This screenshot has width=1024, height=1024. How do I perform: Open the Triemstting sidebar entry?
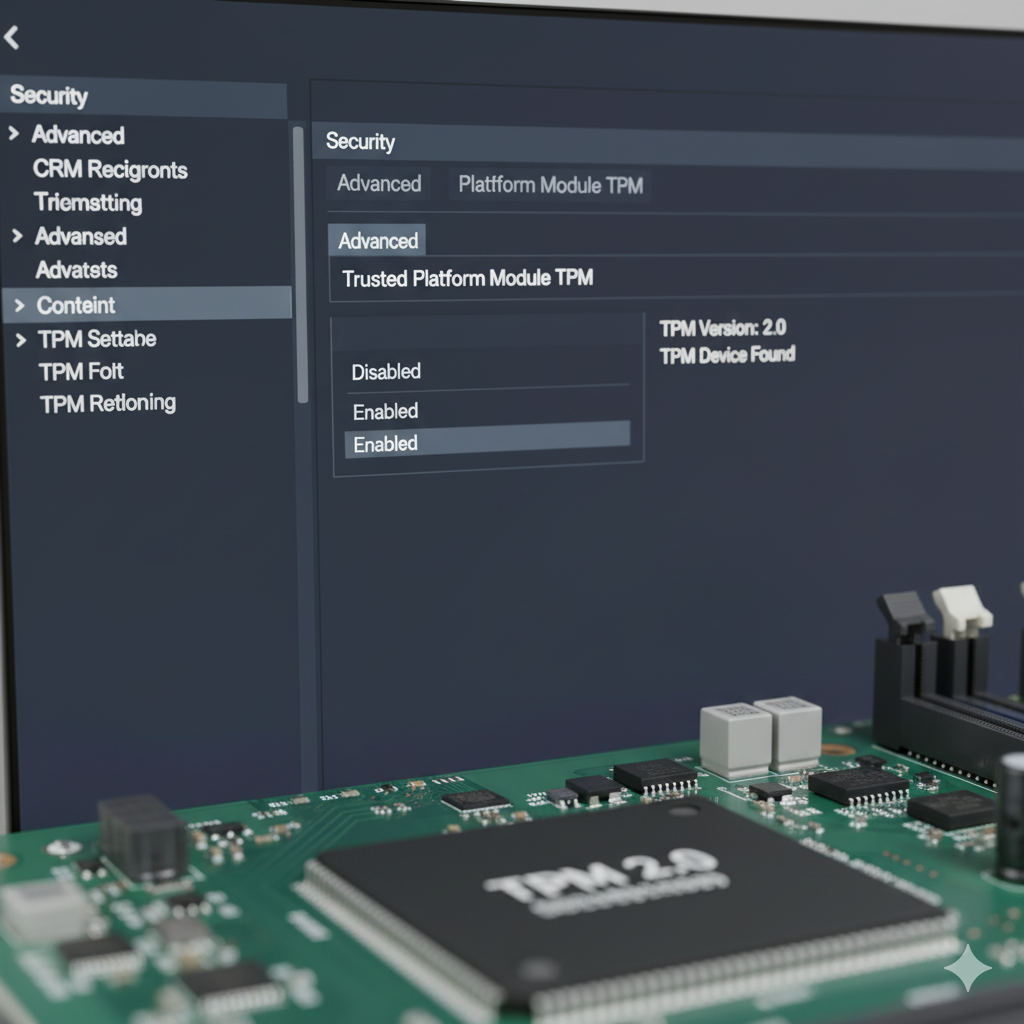pos(88,203)
